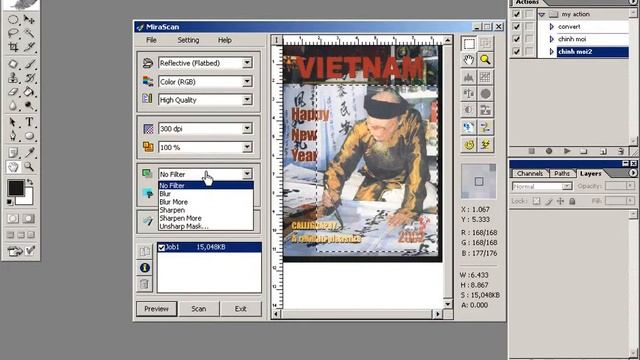Uncheck the Job1 checkbox

click(162, 247)
